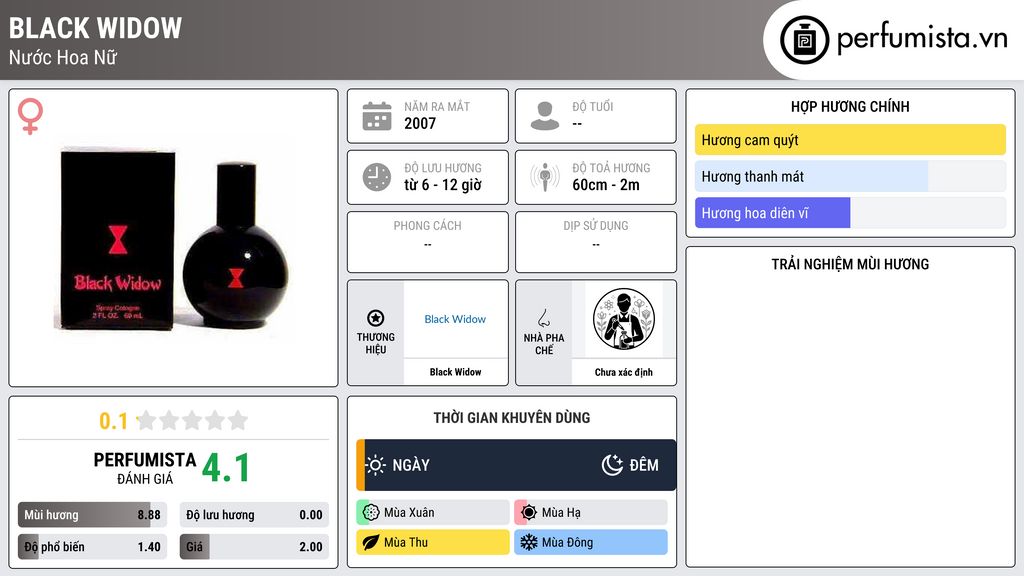
Task: Click the Hương cam quýt accord bar
Action: 850,140
